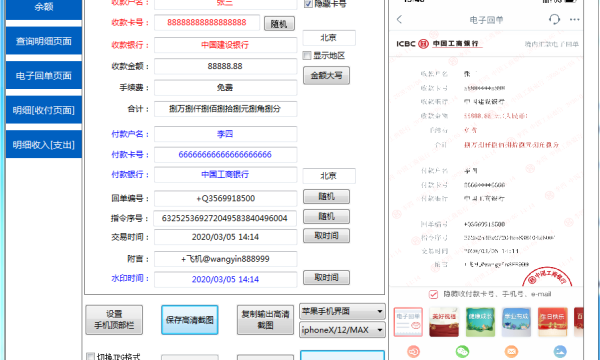Image resolution: width=600 pixels, height=360 pixels.
Task: Switch to 明细[收付页面] in sidebar
Action: tap(44, 110)
